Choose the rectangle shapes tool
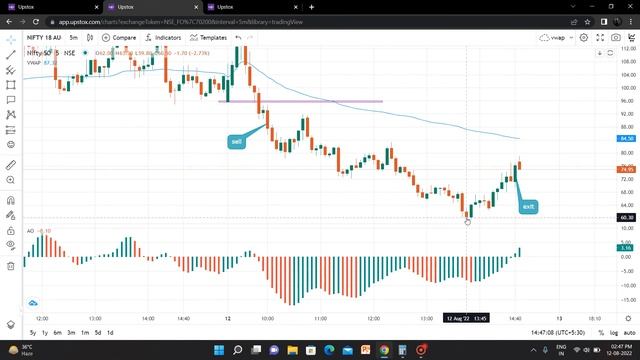640x360 pixels. pos(11,85)
